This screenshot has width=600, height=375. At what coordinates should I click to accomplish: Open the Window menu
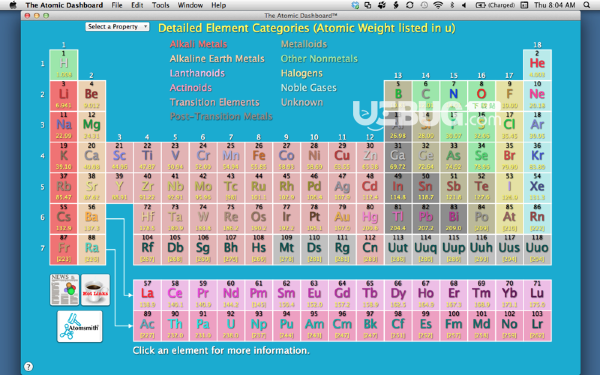(x=190, y=5)
